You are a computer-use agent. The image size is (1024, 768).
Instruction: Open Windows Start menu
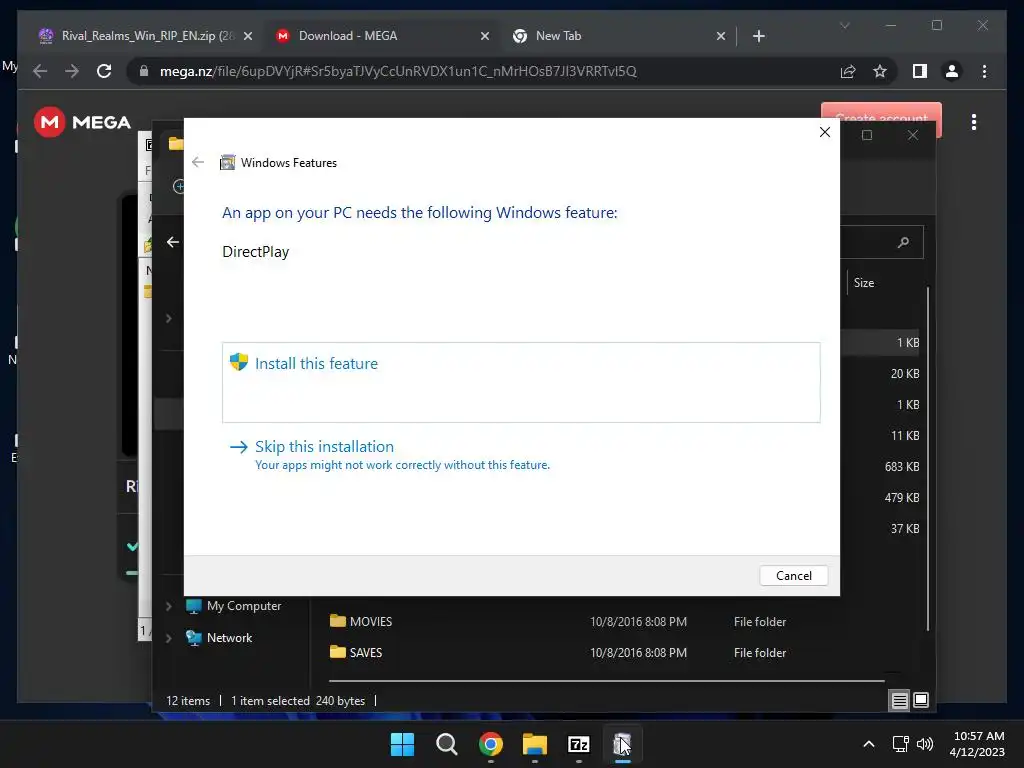pyautogui.click(x=402, y=744)
